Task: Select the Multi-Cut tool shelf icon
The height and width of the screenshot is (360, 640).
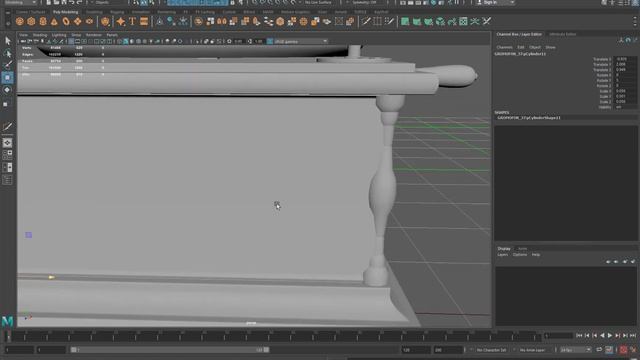Action: point(366,22)
